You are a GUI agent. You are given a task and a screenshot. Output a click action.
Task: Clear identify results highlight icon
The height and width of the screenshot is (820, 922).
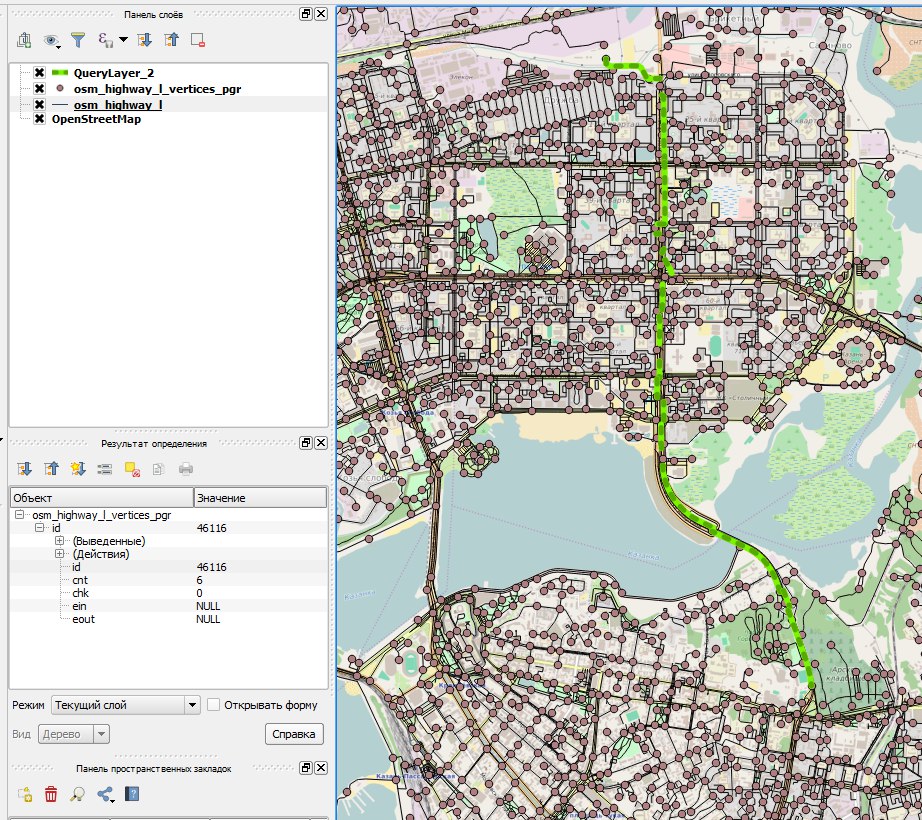click(x=132, y=469)
